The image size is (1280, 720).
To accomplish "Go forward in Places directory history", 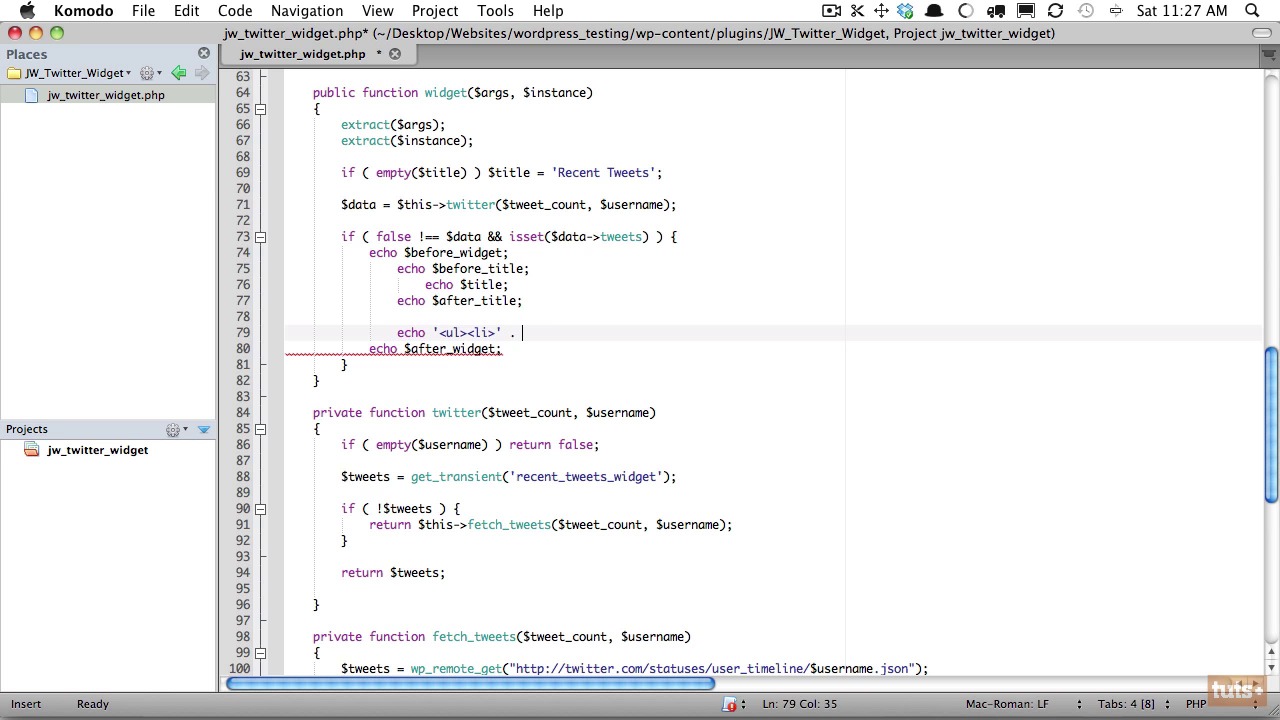I will [201, 73].
